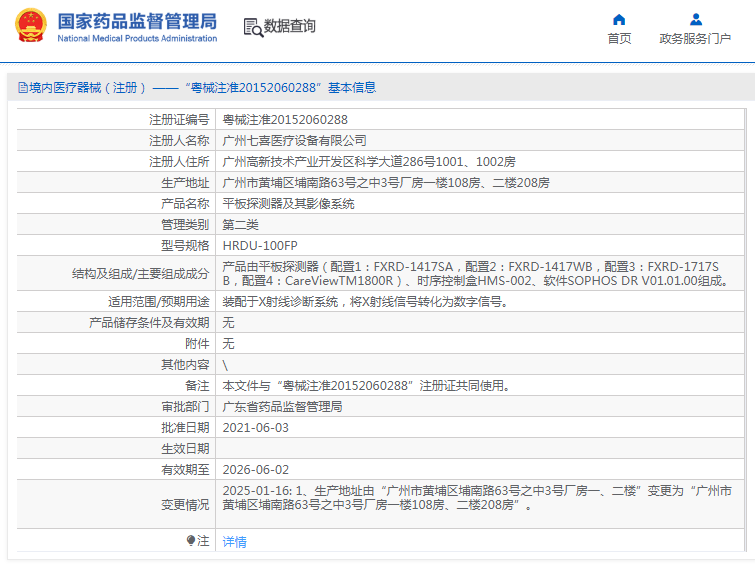755x567 pixels.
Task: Select expiry date 2026-06-02
Action: [256, 470]
